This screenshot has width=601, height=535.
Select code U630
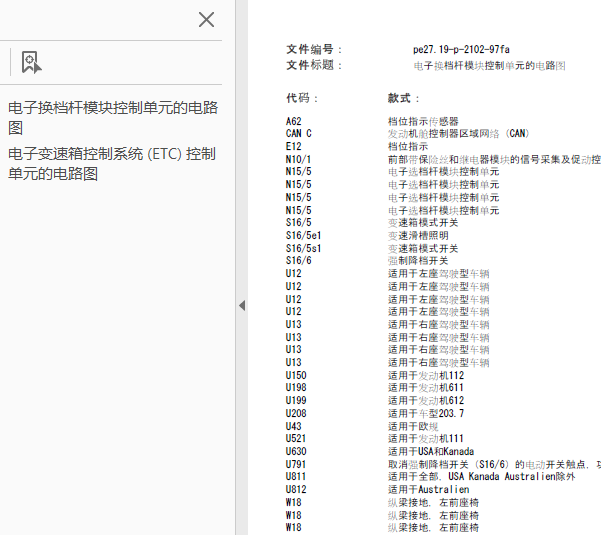[296, 451]
